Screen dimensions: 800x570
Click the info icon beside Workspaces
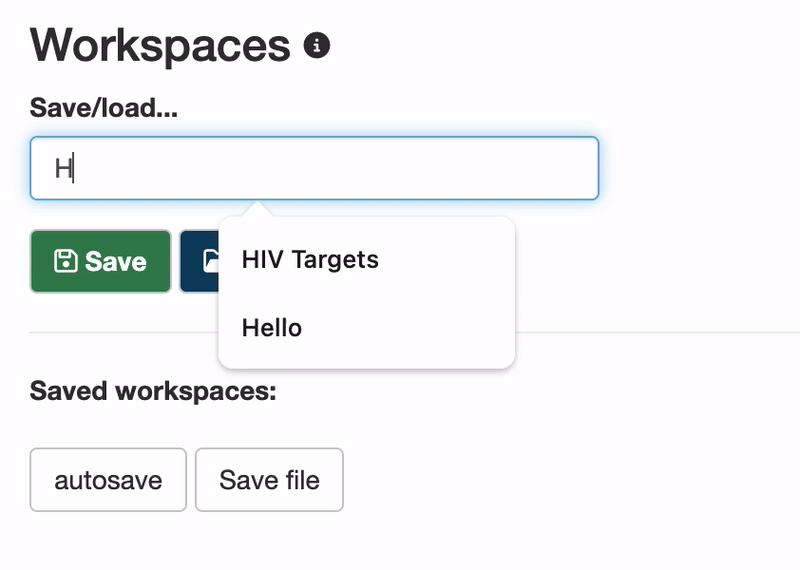click(x=317, y=45)
